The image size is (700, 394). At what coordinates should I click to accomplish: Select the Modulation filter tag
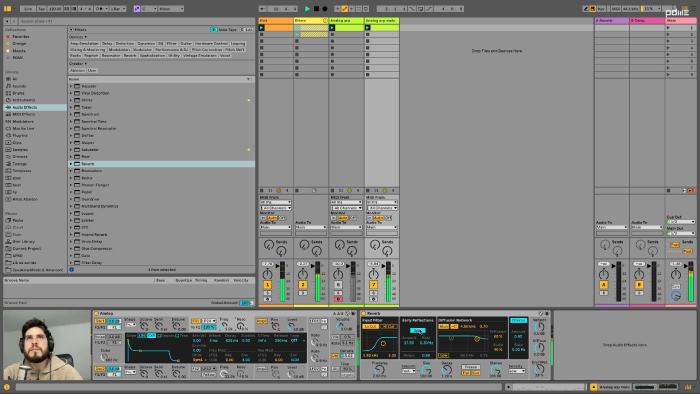[119, 50]
